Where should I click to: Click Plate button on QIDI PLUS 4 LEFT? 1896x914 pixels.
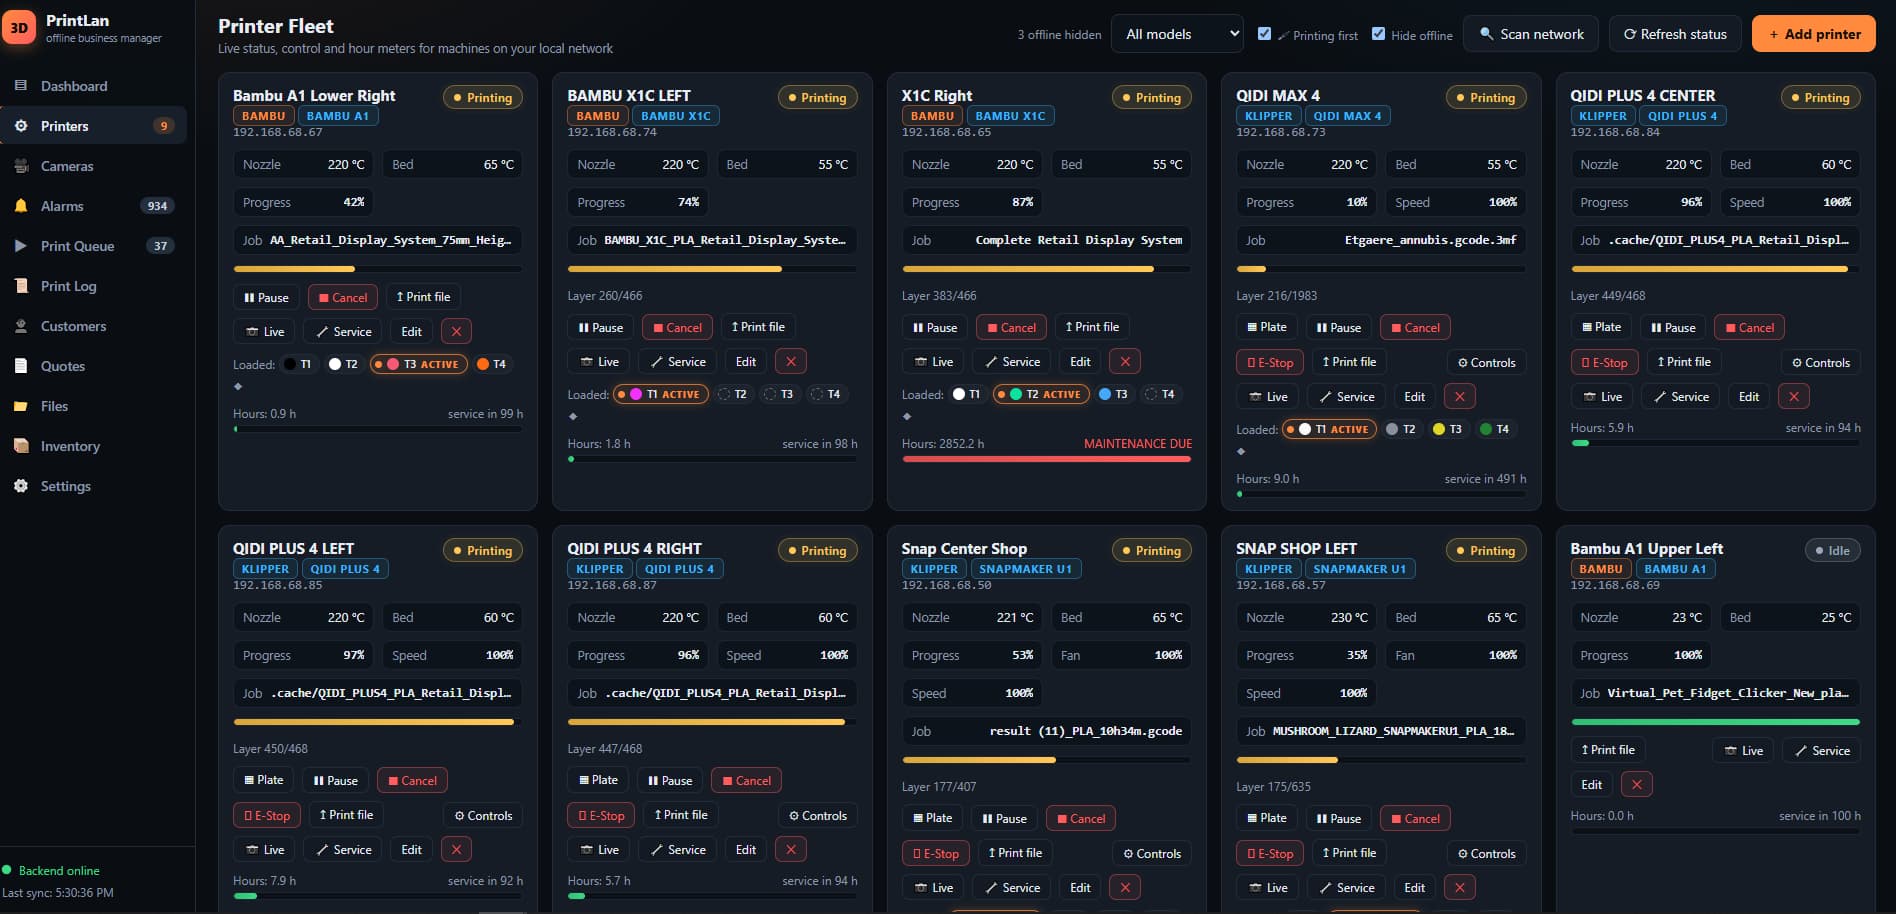tap(263, 780)
